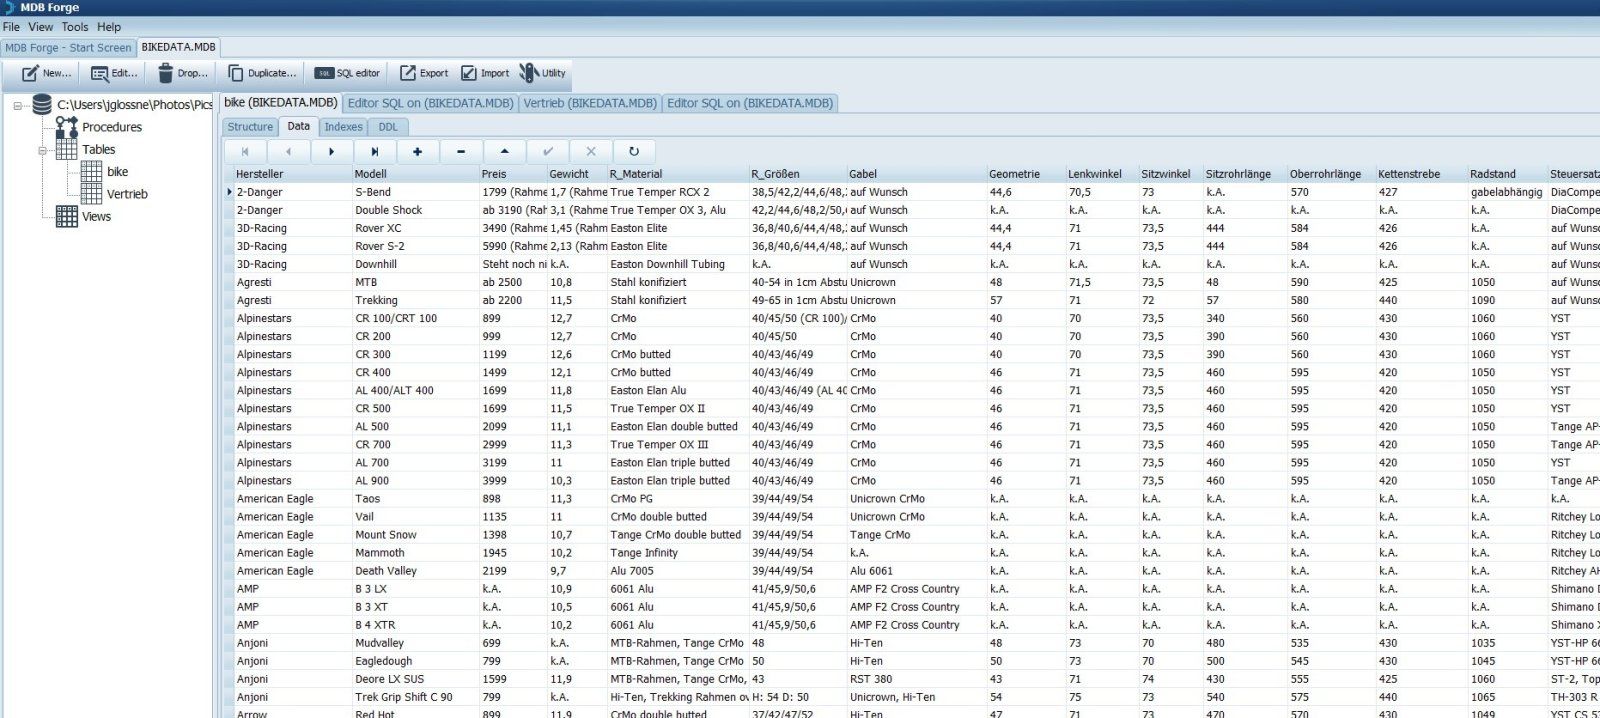Click the database icon in tree
The image size is (1600, 718).
pos(42,104)
